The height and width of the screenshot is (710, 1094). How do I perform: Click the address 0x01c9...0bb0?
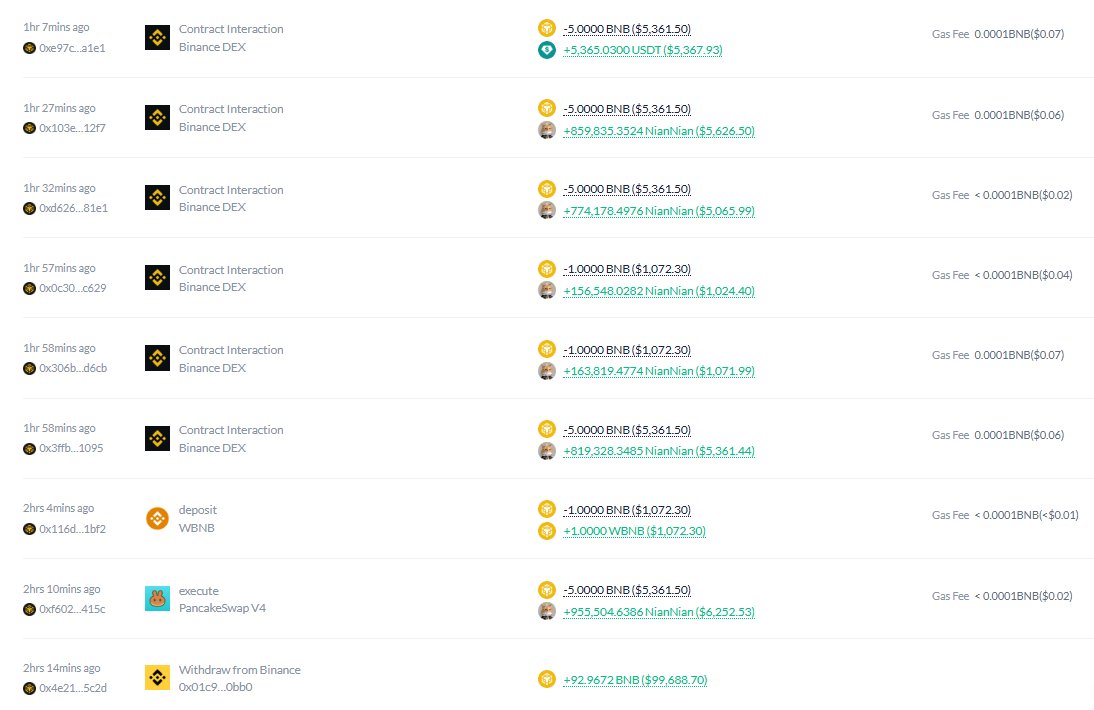click(x=216, y=687)
